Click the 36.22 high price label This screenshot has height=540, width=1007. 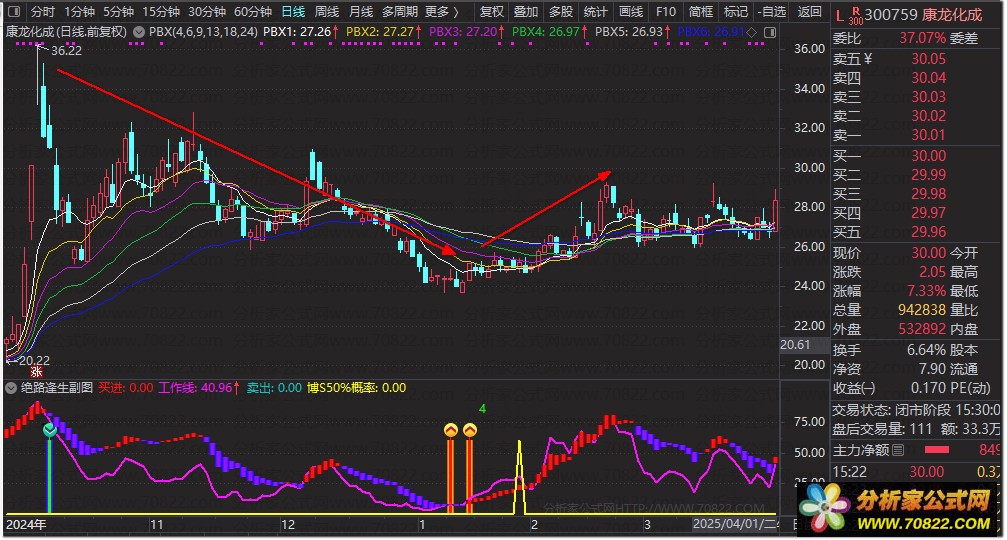click(66, 51)
